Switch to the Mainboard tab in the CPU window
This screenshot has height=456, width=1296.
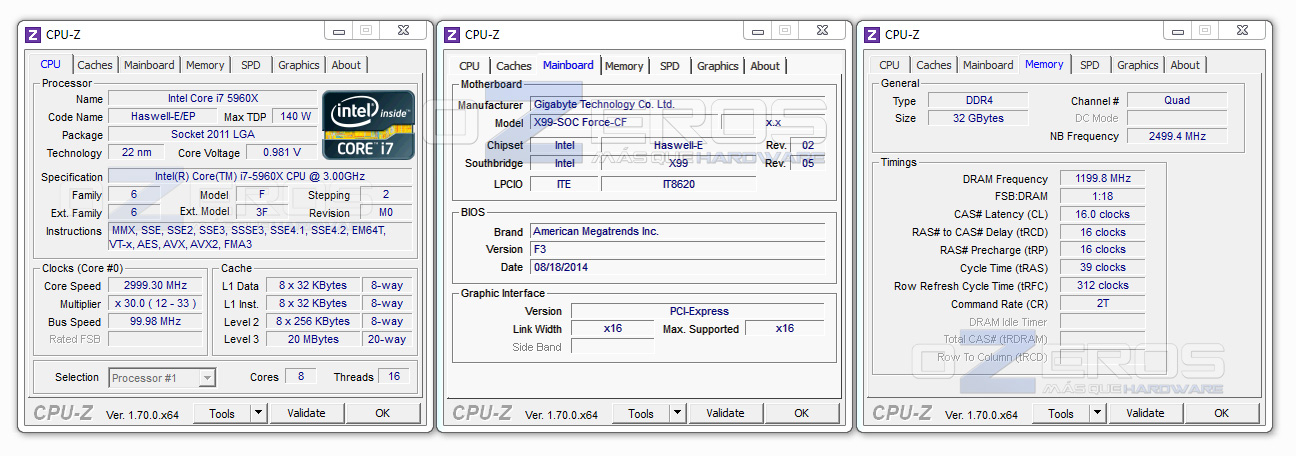pos(149,65)
